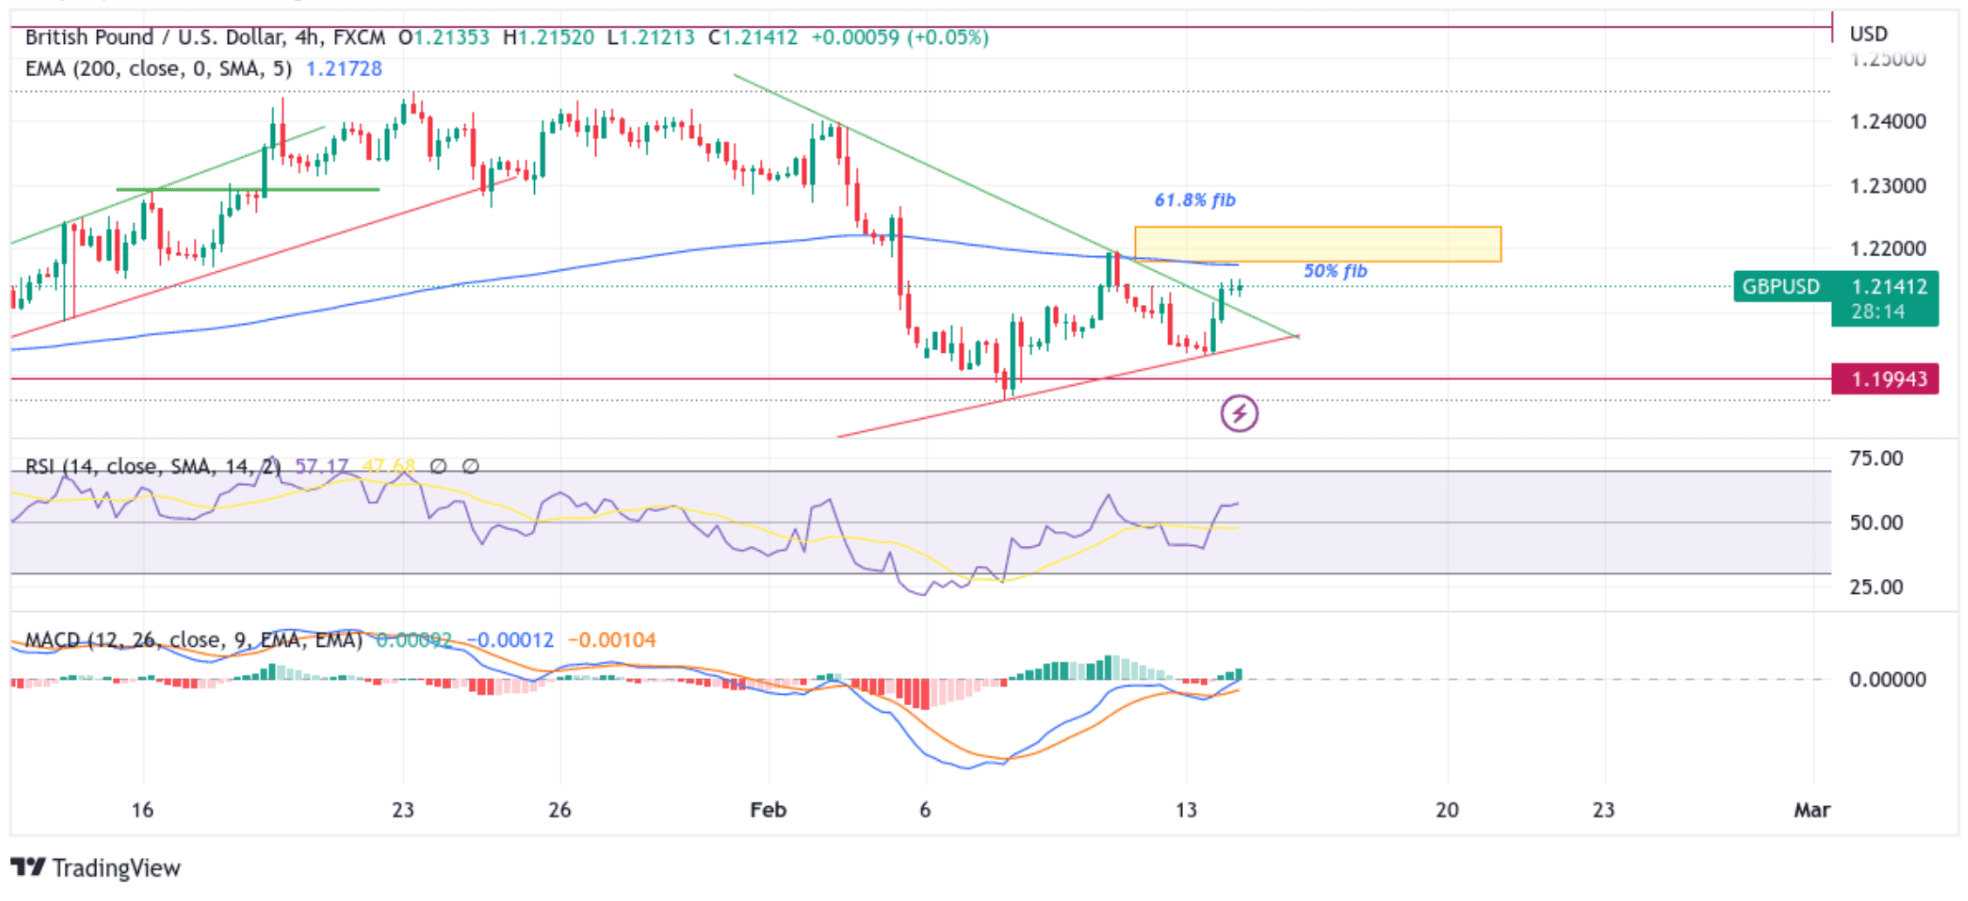Click the RSI average value 47.68

point(388,466)
